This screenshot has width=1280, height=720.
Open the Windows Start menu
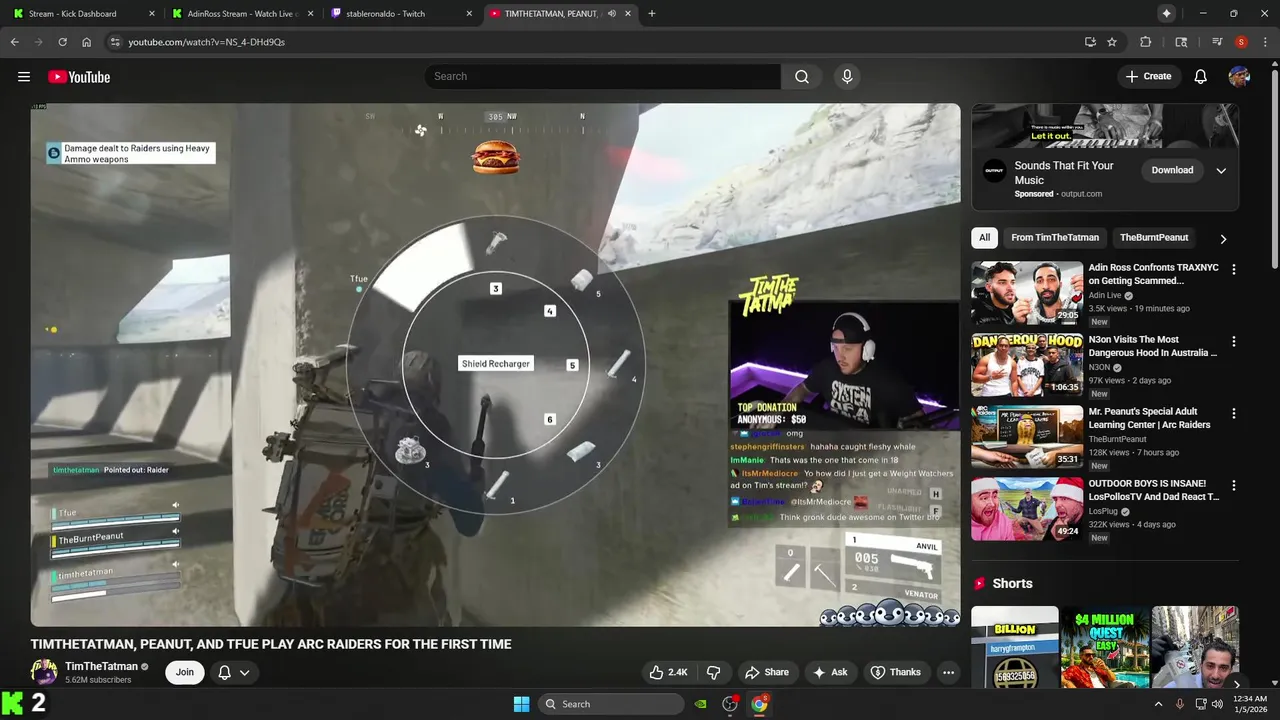coord(521,704)
